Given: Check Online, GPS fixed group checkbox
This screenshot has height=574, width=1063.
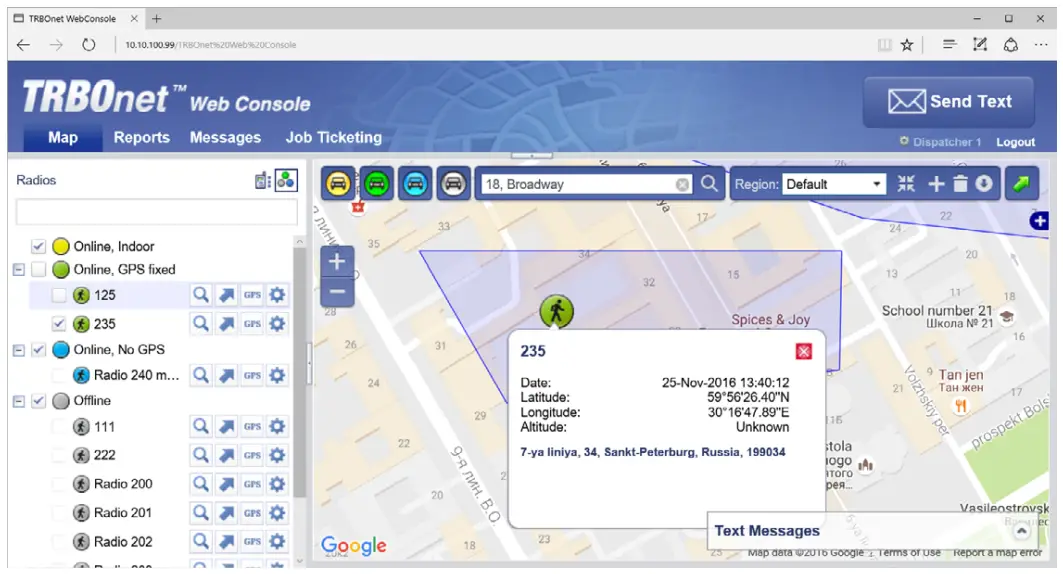Looking at the screenshot, I should point(39,270).
